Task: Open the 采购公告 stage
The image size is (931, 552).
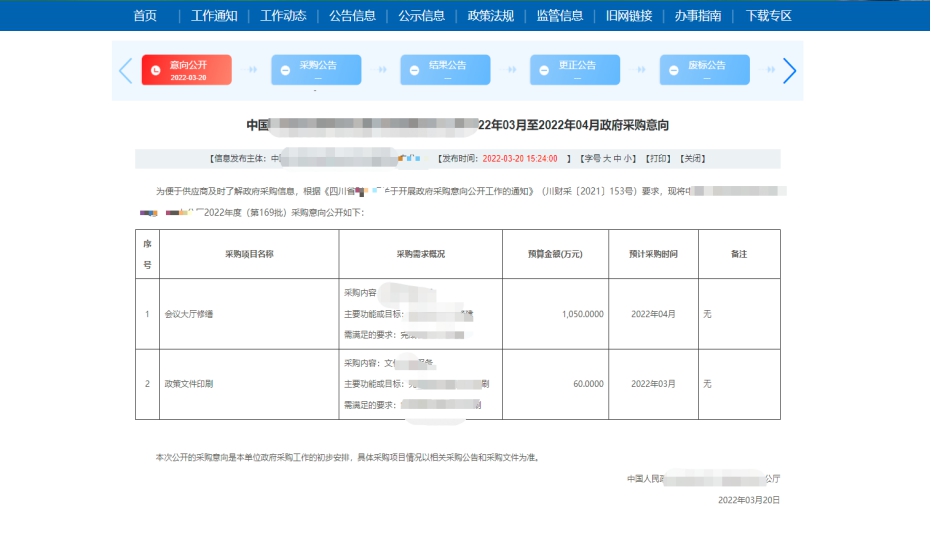Action: pyautogui.click(x=316, y=70)
